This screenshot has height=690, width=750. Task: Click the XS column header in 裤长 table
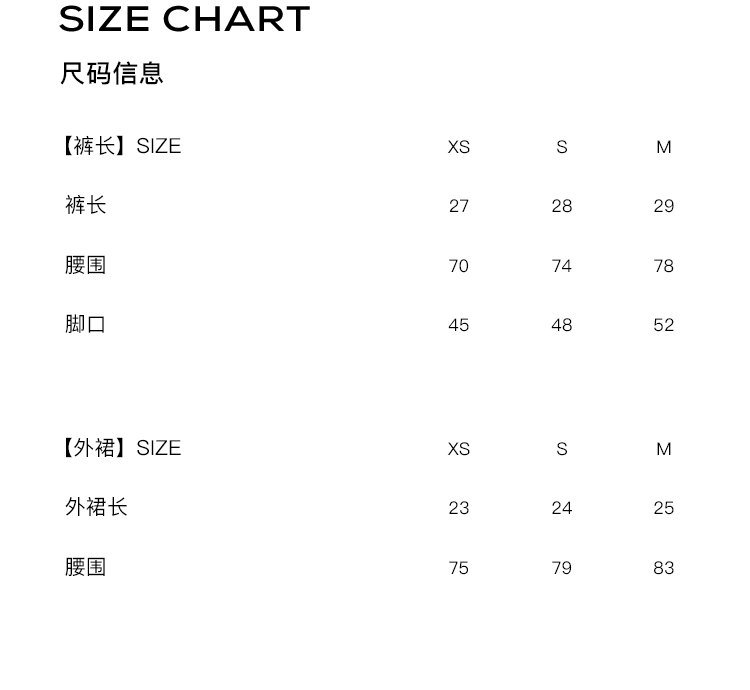click(459, 147)
